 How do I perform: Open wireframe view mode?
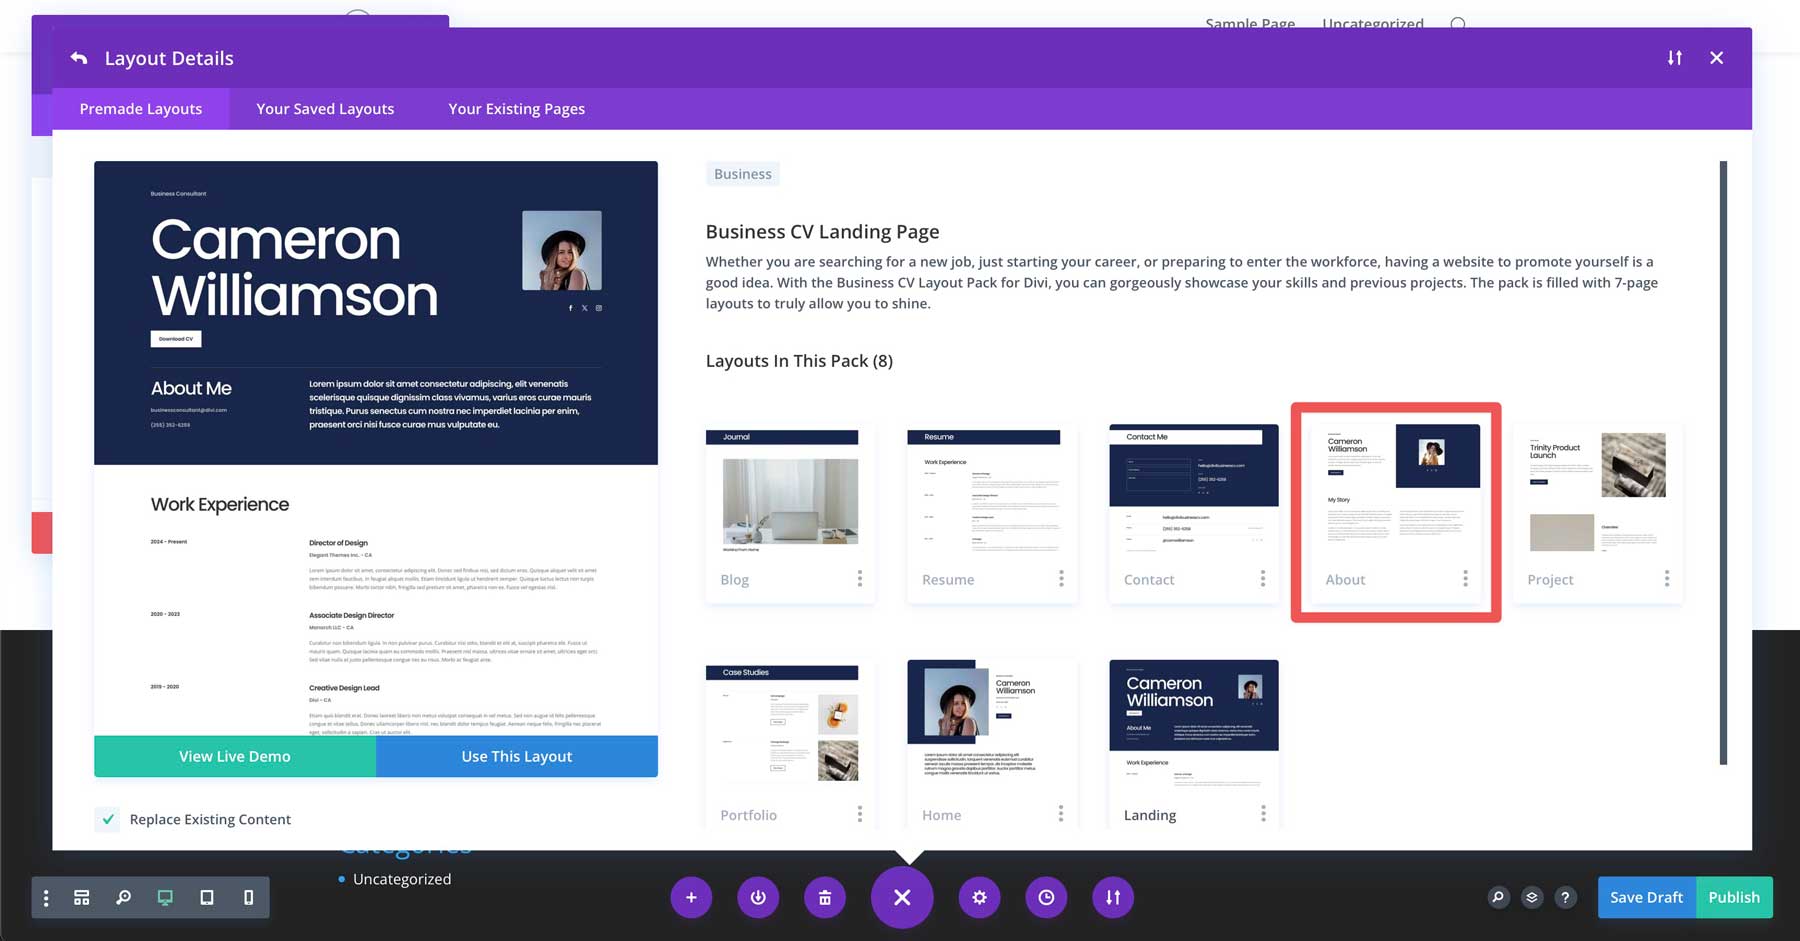pyautogui.click(x=81, y=897)
